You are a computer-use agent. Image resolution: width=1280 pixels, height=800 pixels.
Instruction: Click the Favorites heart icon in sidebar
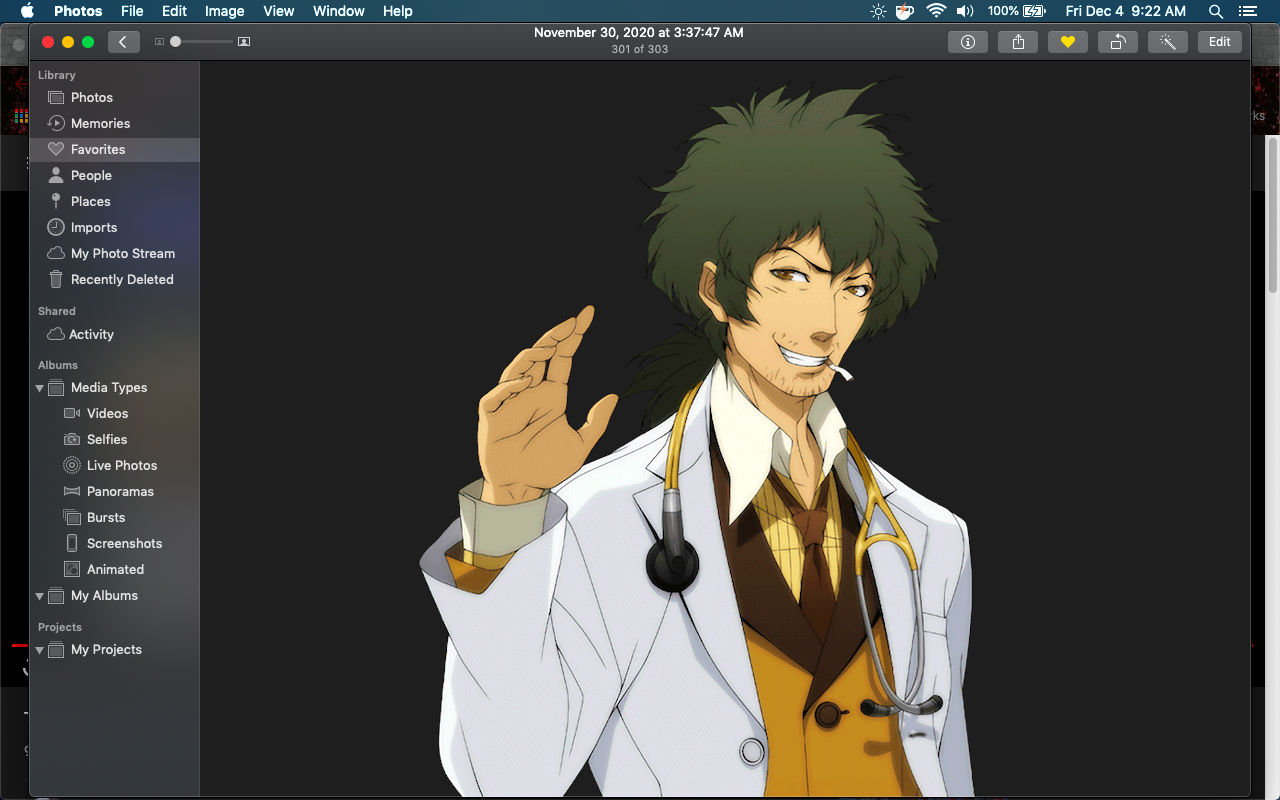point(56,149)
